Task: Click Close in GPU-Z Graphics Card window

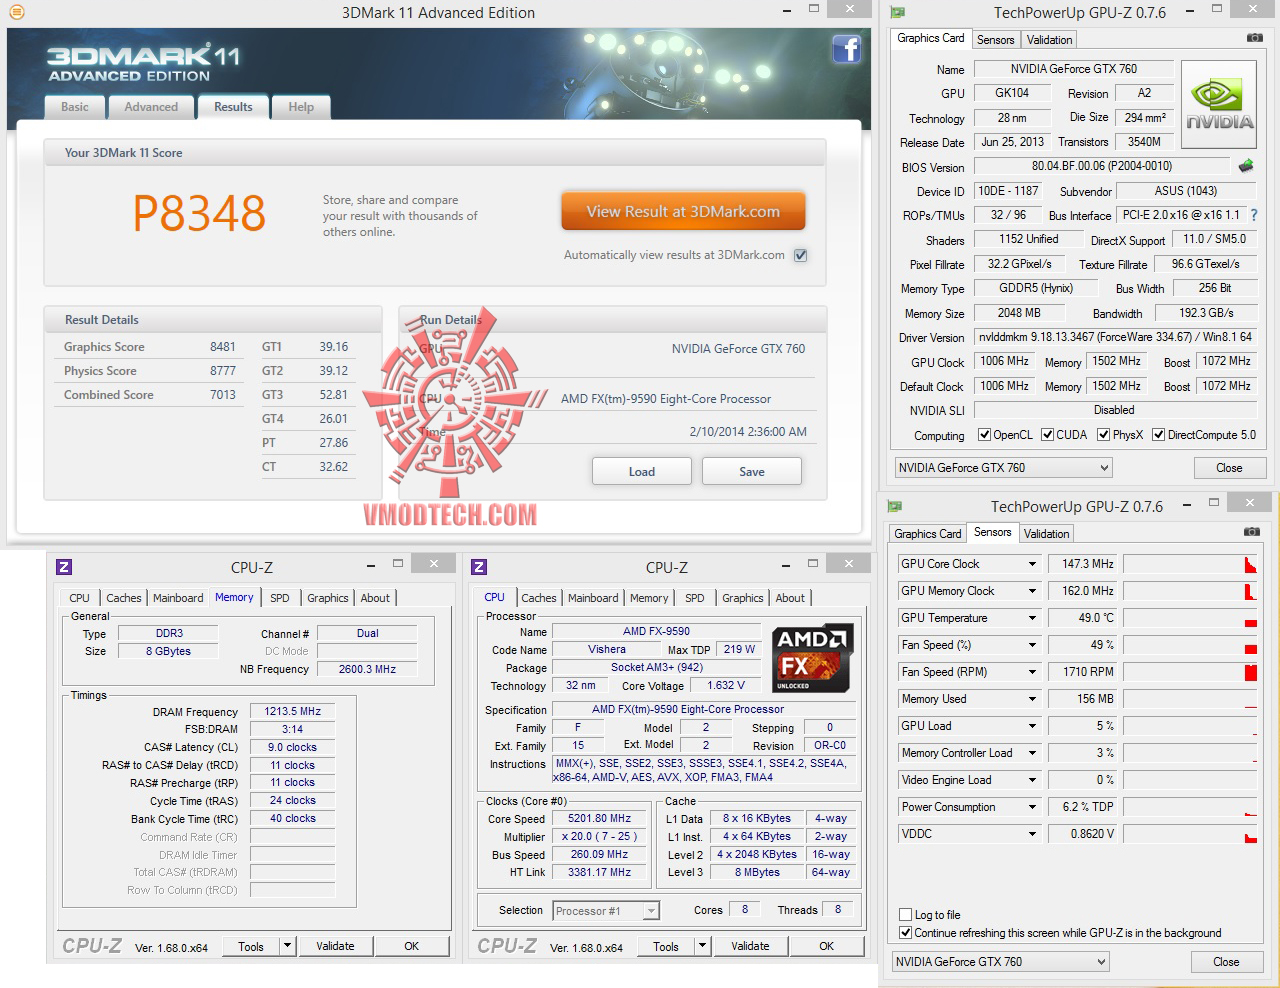Action: tap(1229, 468)
